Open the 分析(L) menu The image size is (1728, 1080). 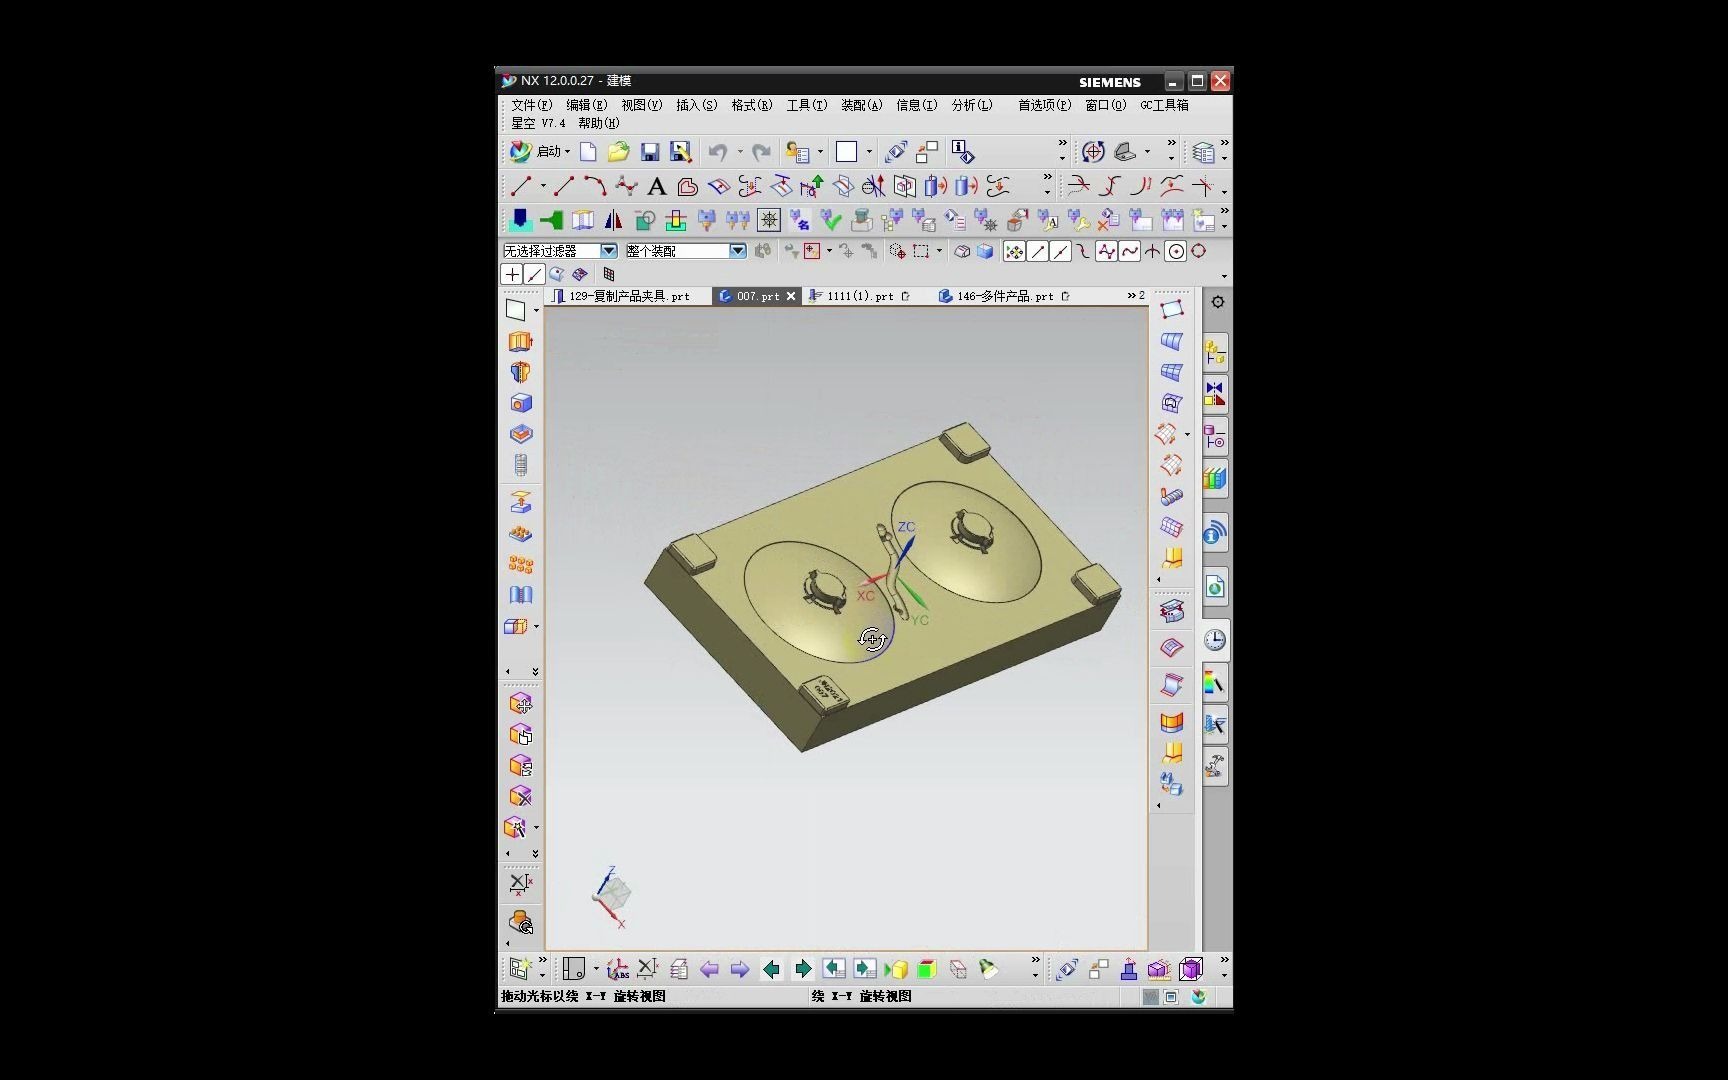coord(971,105)
